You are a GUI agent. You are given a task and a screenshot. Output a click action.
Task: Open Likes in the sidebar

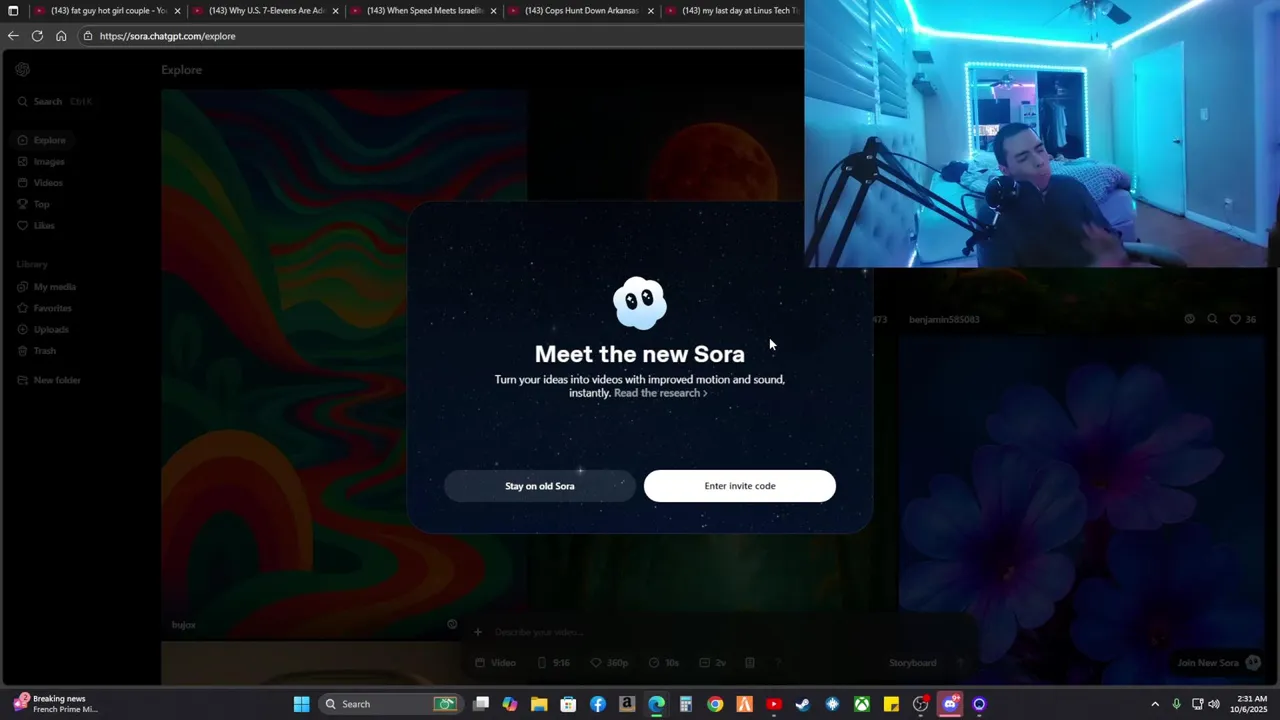[36, 225]
